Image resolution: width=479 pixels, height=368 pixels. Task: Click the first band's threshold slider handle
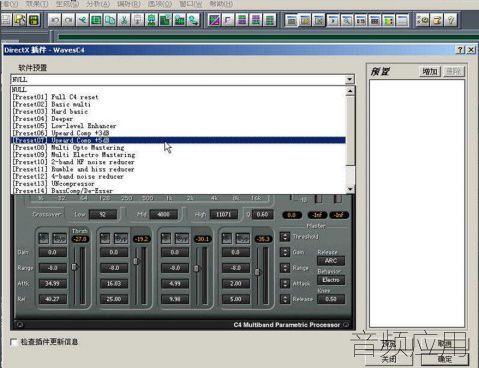tap(74, 267)
